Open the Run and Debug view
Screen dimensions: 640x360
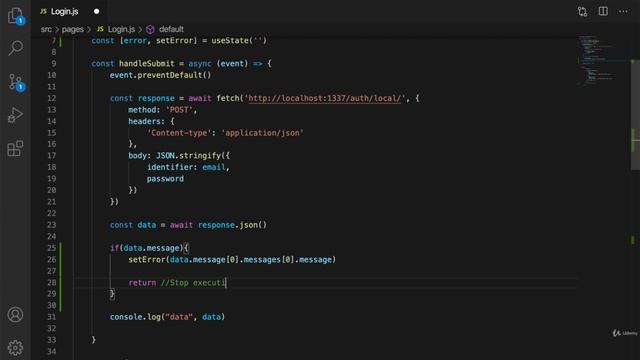tap(15, 115)
